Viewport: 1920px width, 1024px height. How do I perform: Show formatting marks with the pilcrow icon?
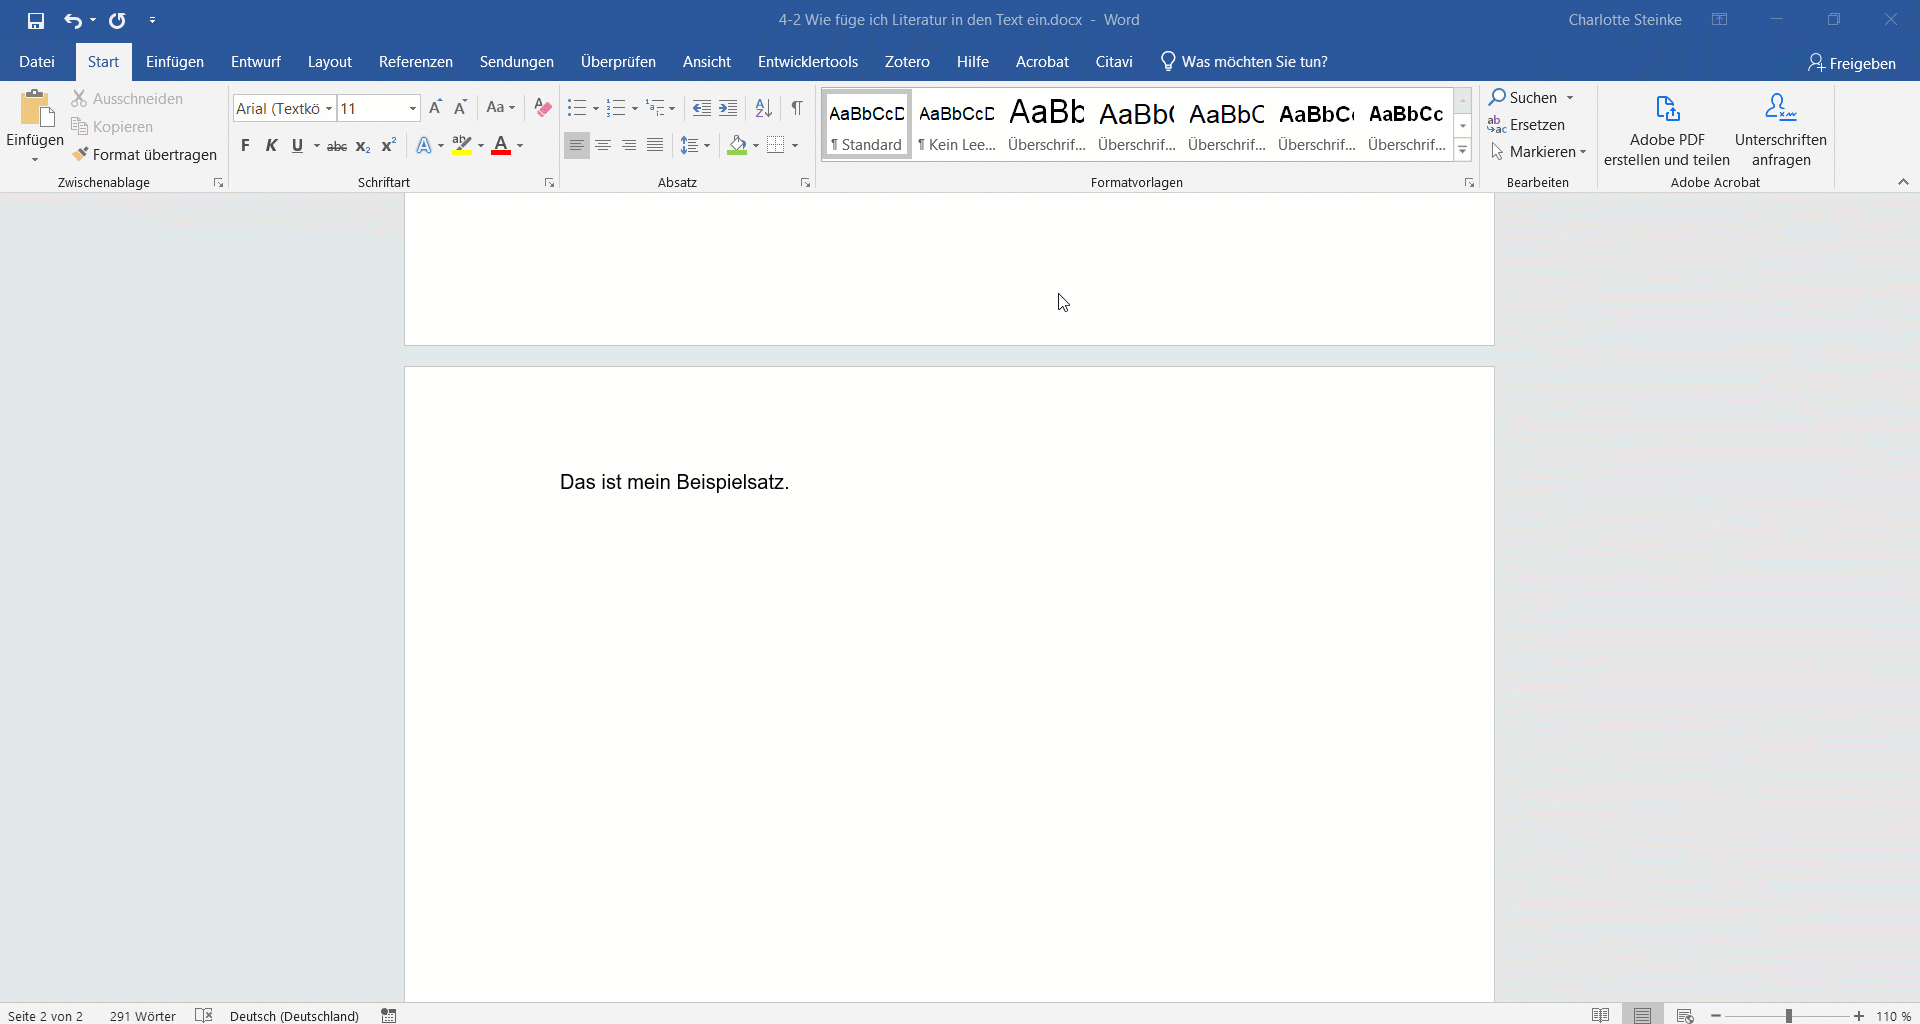click(x=796, y=108)
